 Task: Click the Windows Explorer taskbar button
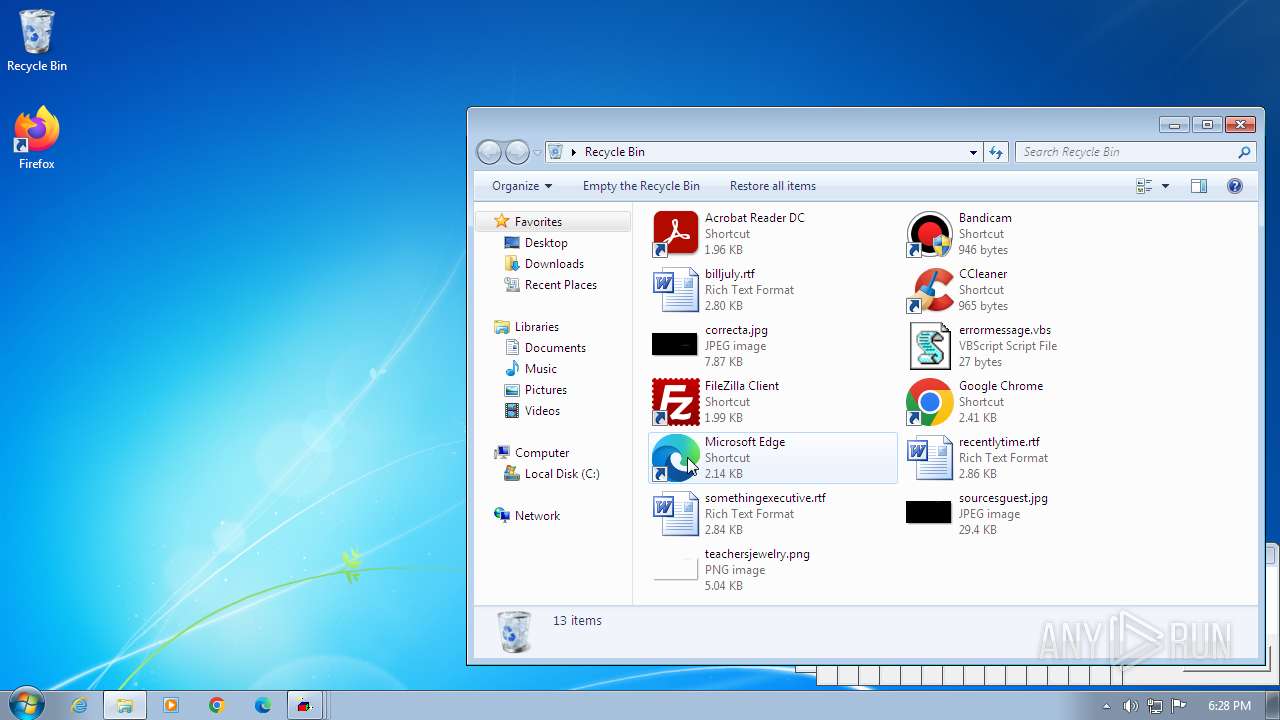(x=125, y=705)
